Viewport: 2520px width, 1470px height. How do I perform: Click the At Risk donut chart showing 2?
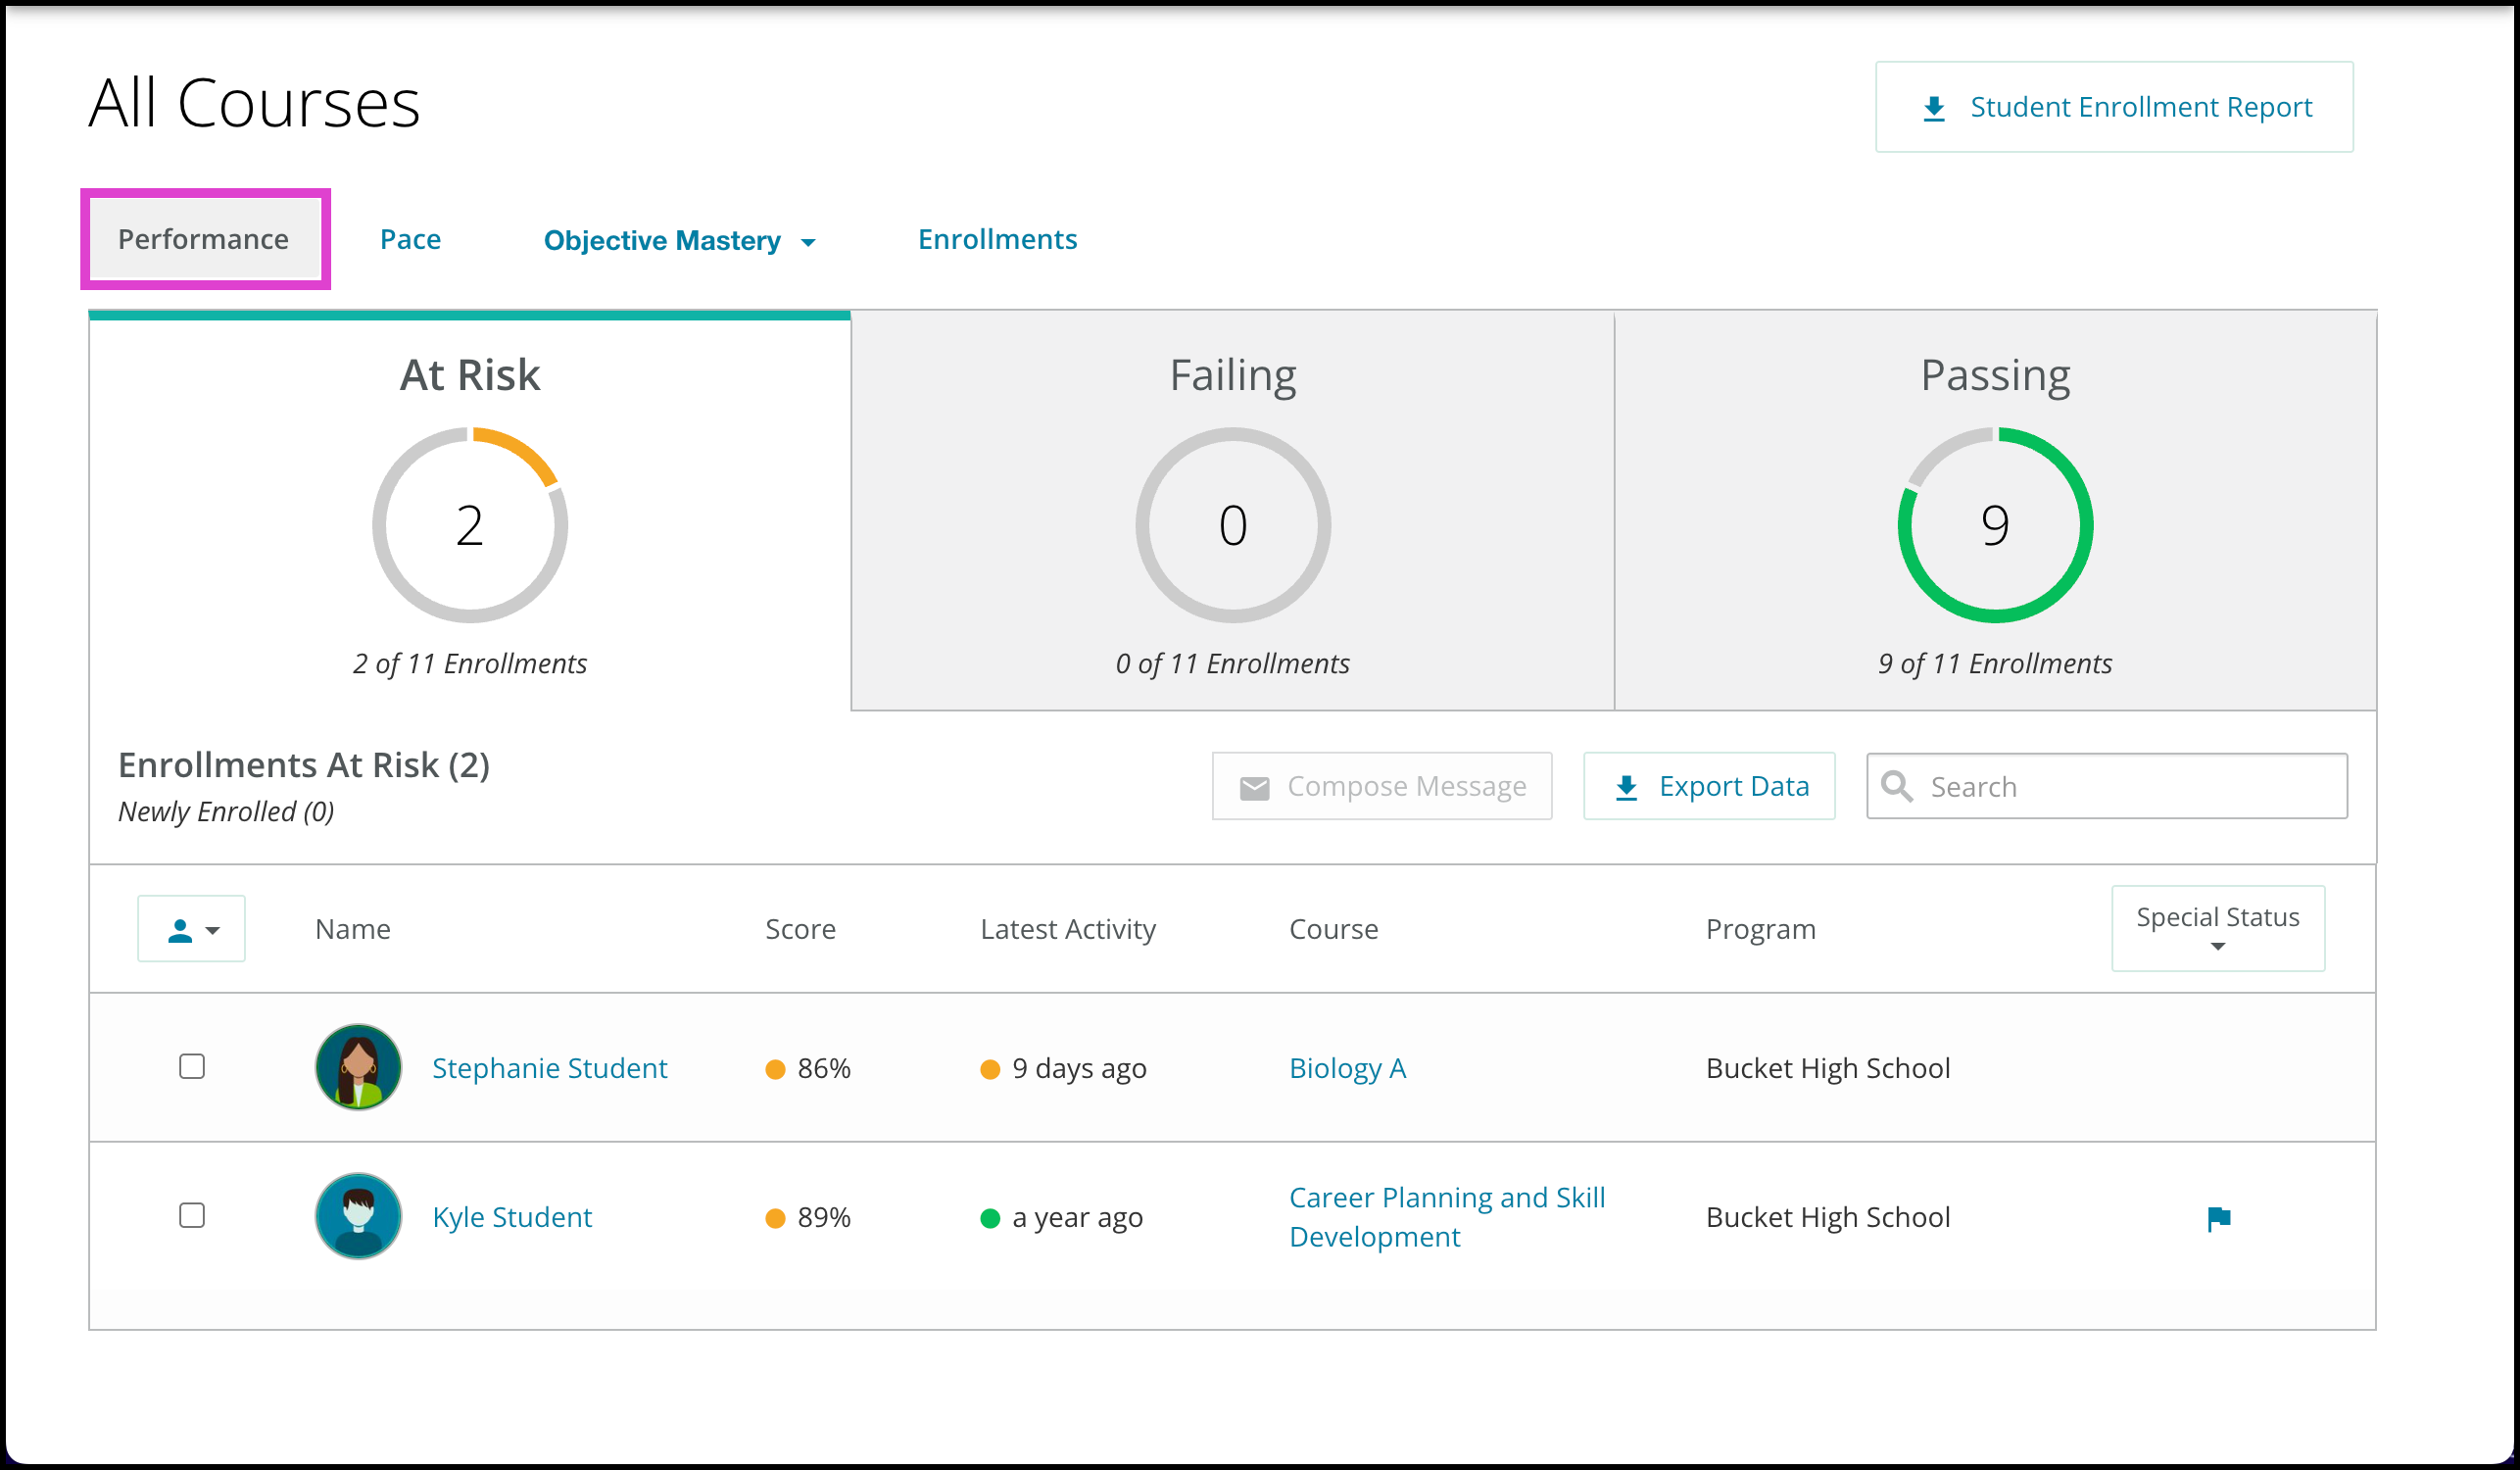coord(470,525)
